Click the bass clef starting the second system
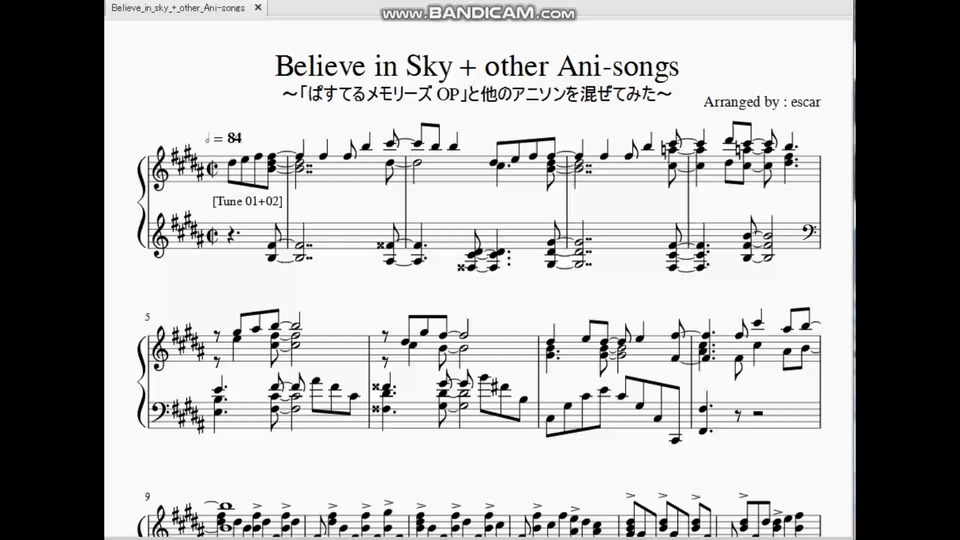This screenshot has width=960, height=540. click(x=159, y=408)
